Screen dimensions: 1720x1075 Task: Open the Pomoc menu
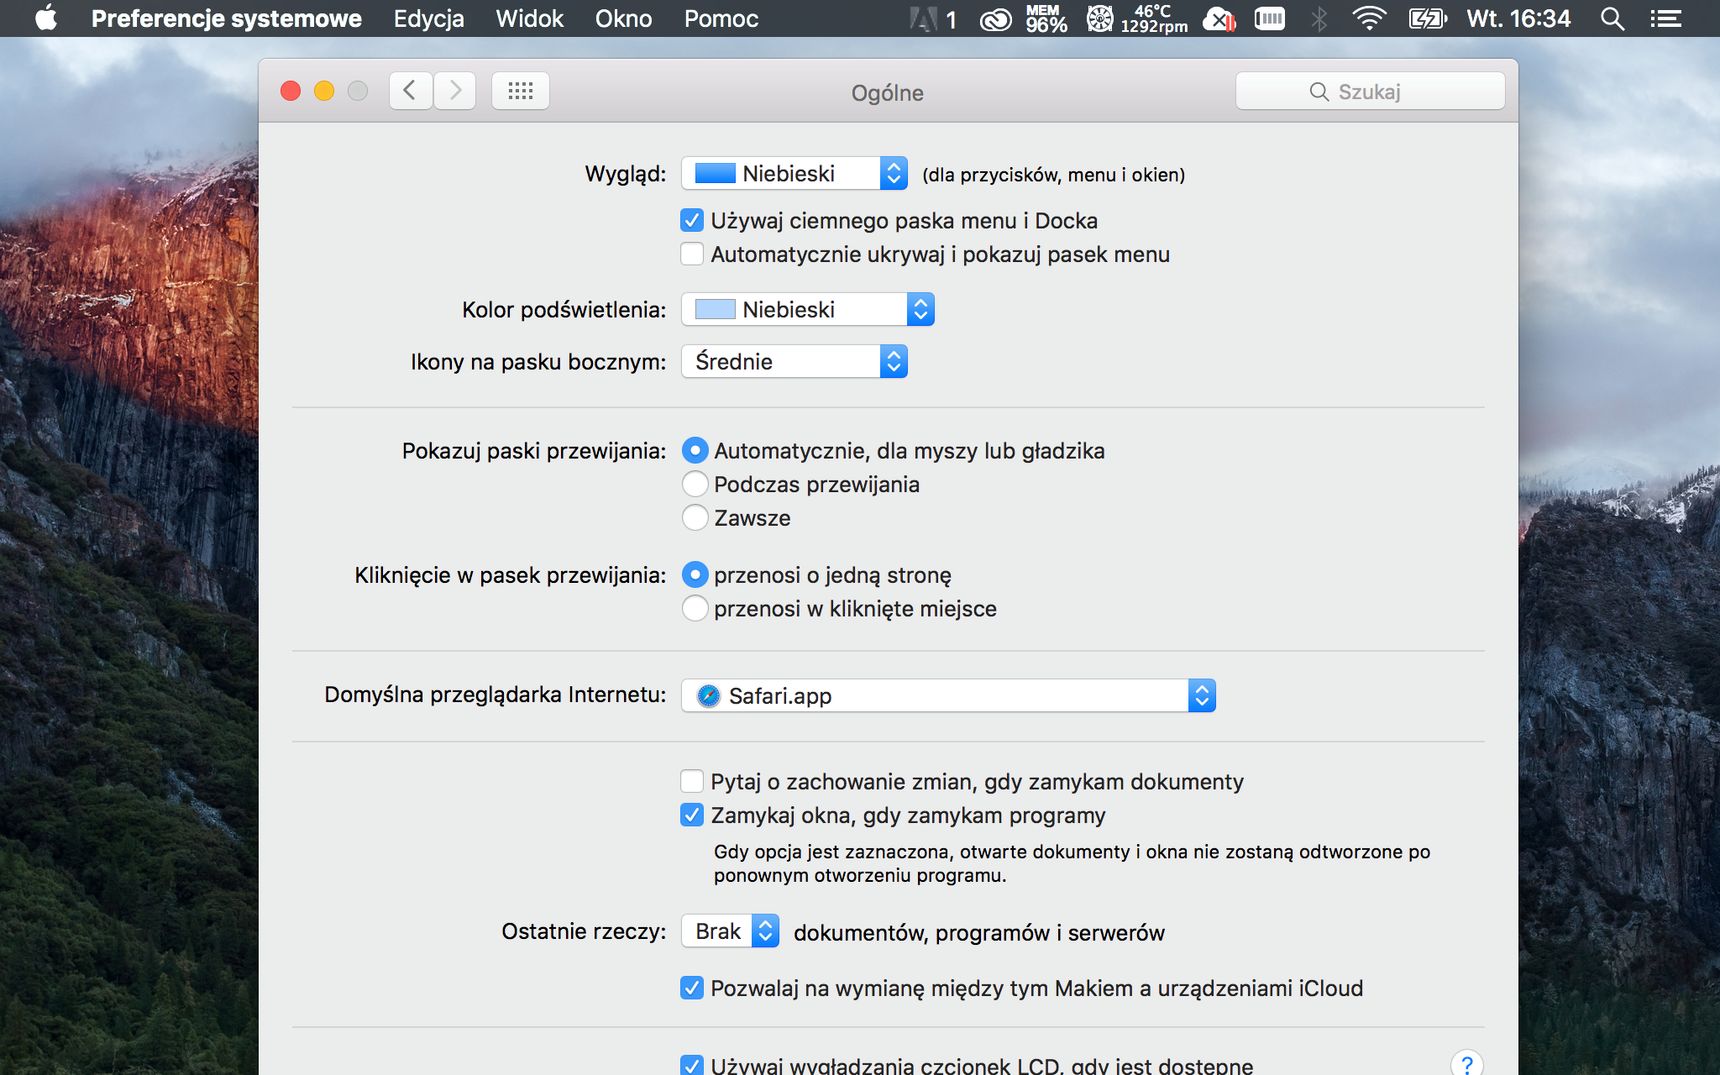[x=721, y=19]
